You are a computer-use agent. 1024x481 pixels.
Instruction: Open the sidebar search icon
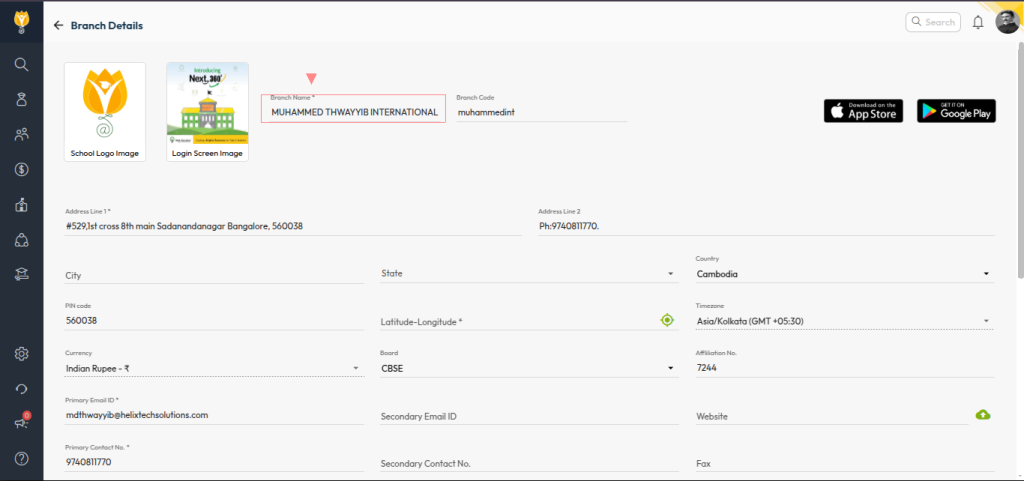point(21,64)
